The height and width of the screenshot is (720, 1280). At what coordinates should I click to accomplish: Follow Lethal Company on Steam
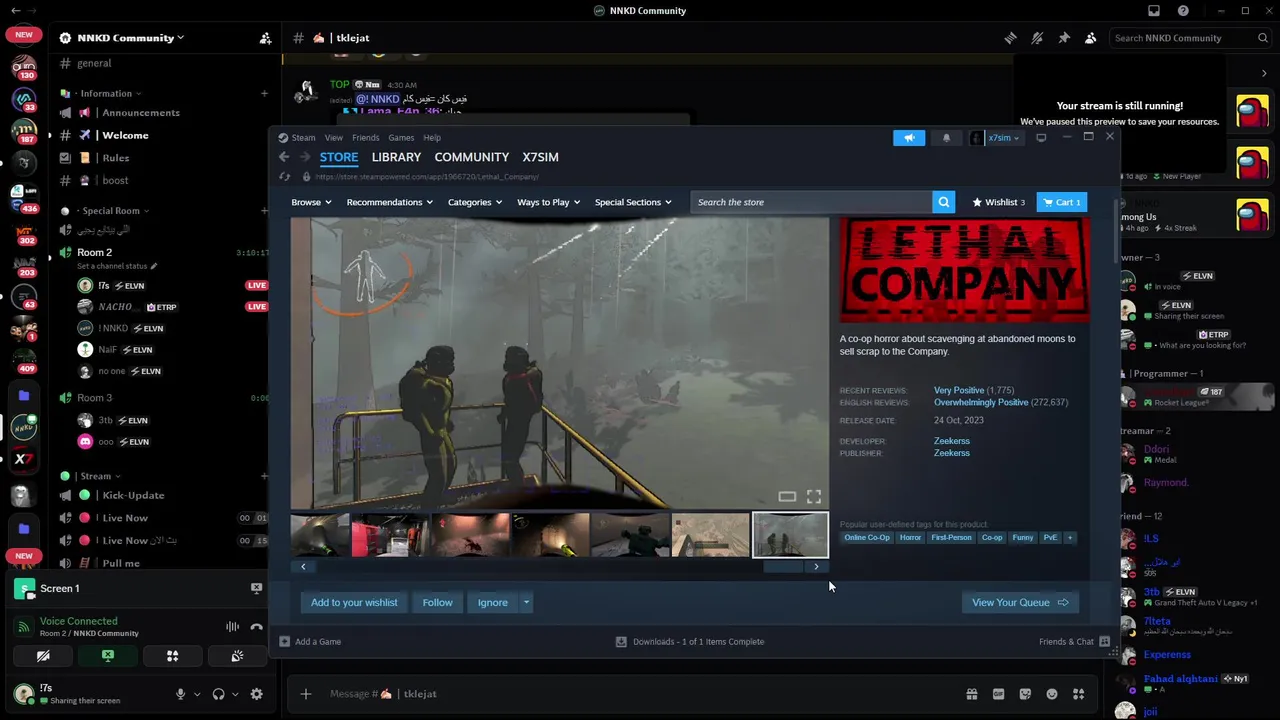pos(437,602)
